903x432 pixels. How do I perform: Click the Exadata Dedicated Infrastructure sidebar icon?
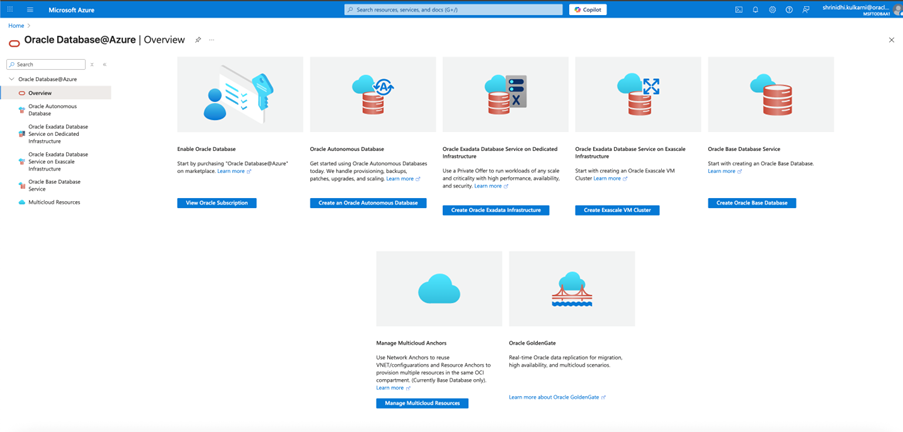coord(22,134)
